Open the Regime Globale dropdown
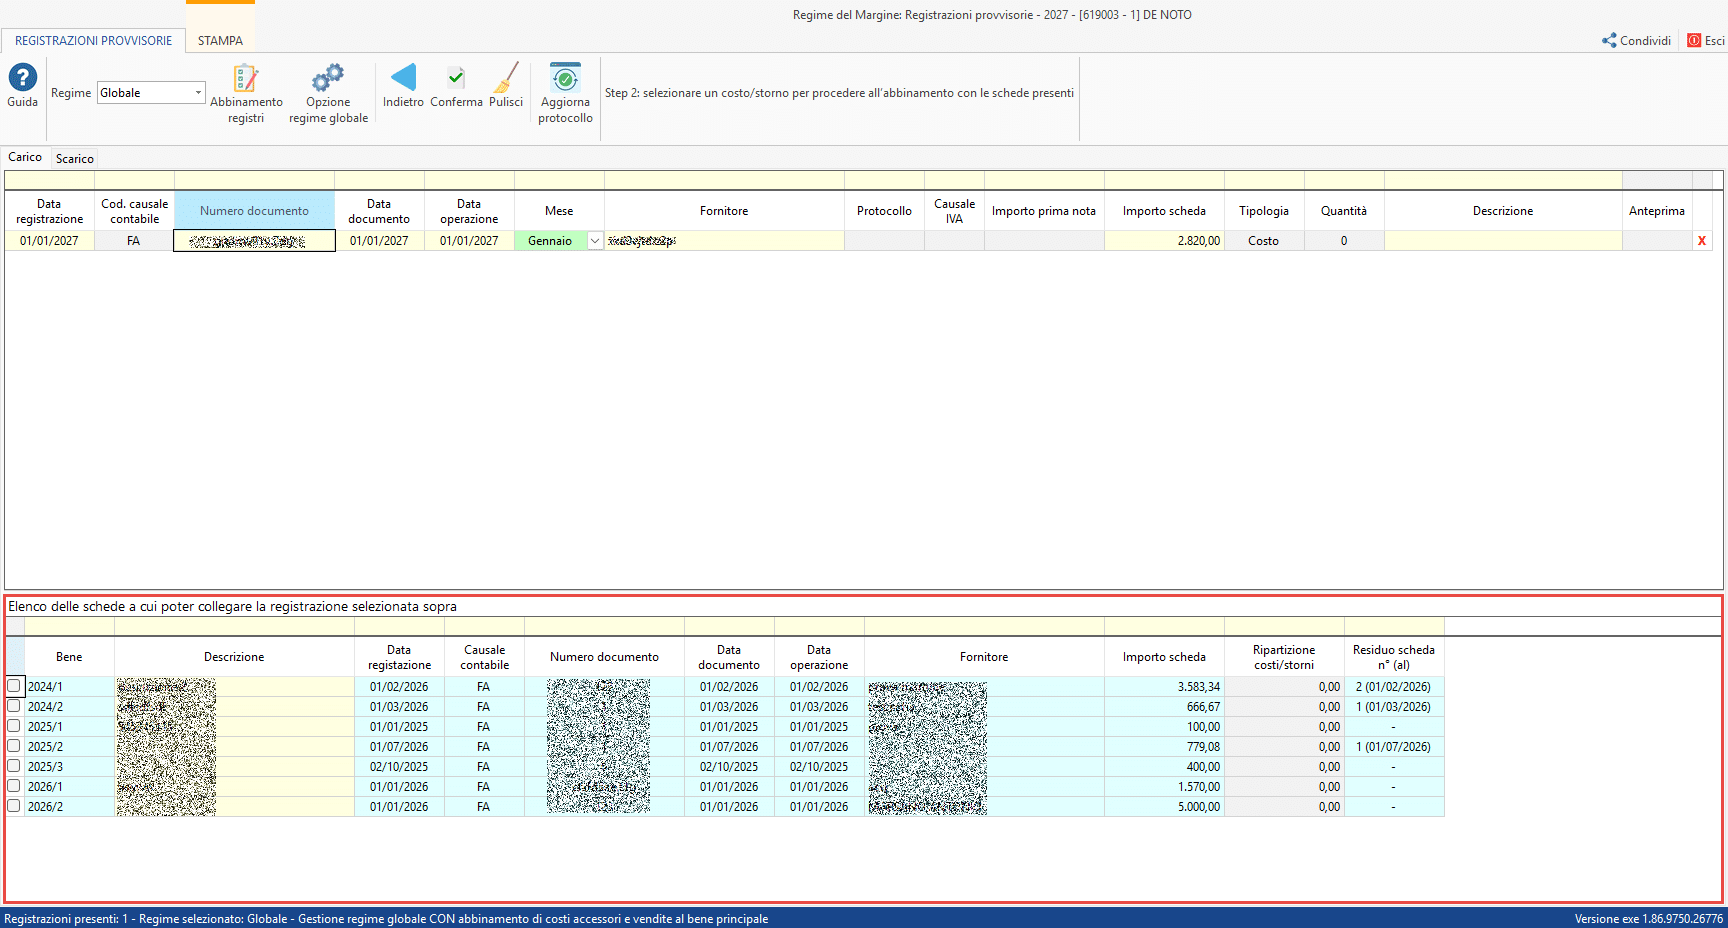 [x=151, y=93]
